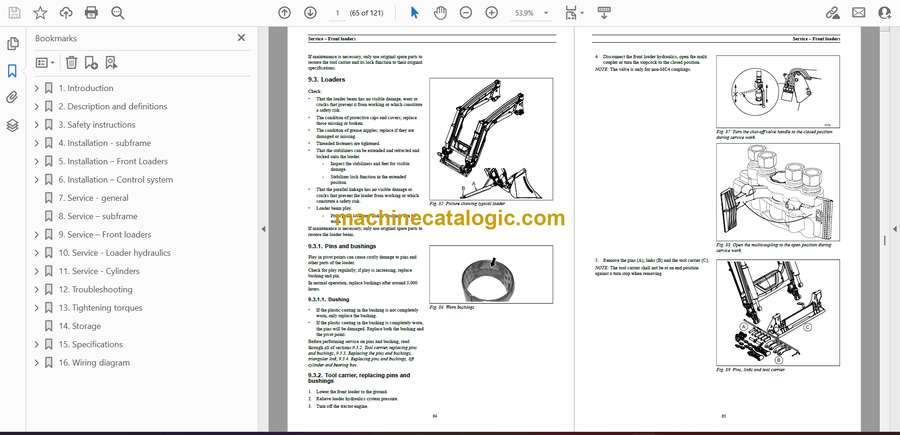This screenshot has width=900, height=435.
Task: Click the Save file icon
Action: 14,13
